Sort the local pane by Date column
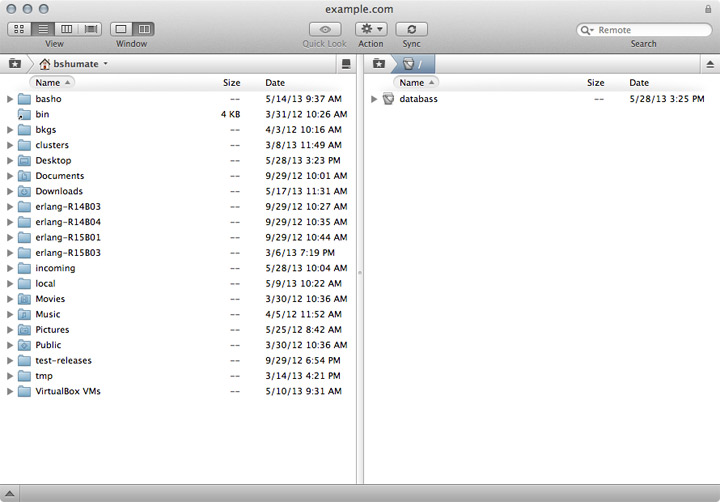The image size is (720, 502). pos(275,83)
